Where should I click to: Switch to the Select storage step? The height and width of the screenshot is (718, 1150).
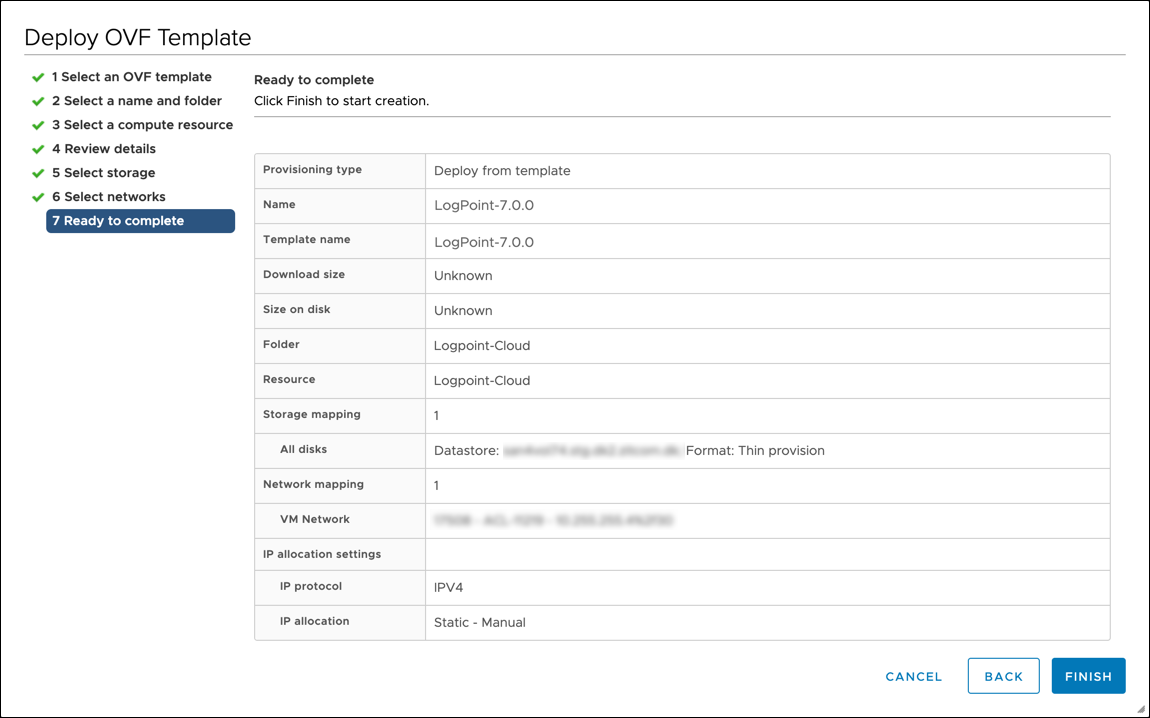[x=103, y=173]
